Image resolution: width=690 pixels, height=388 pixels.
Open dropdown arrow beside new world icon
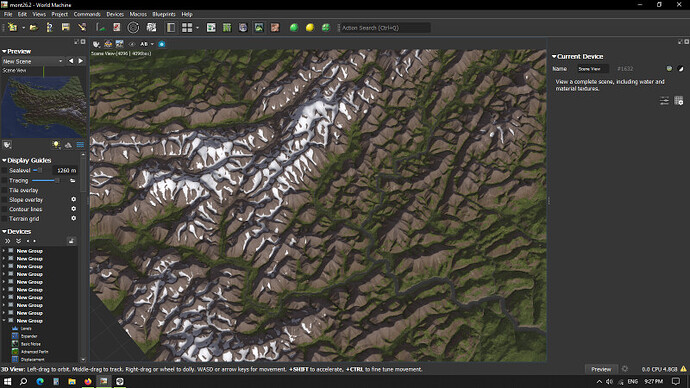(23, 28)
